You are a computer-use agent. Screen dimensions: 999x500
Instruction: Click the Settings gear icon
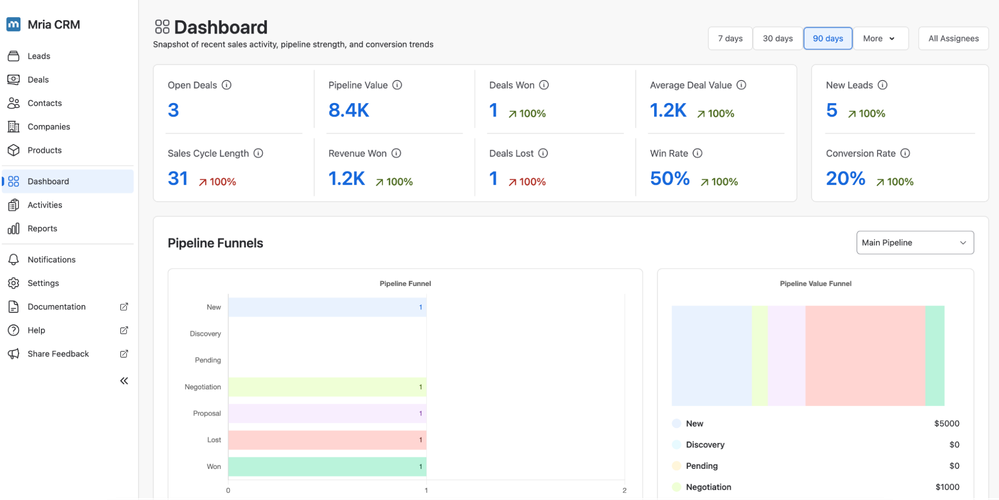click(13, 283)
